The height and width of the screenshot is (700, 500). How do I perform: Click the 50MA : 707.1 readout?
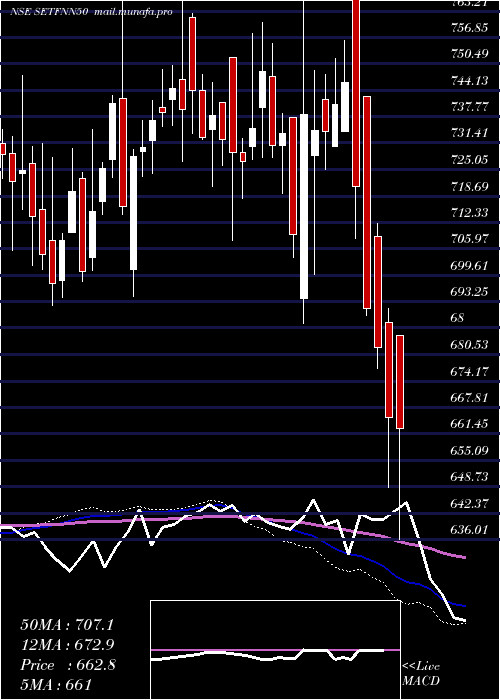[x=67, y=625]
